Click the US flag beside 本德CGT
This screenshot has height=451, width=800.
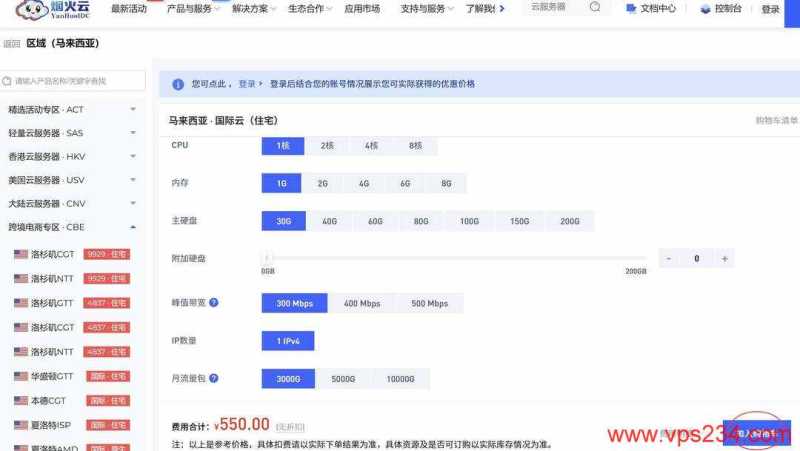tap(21, 400)
